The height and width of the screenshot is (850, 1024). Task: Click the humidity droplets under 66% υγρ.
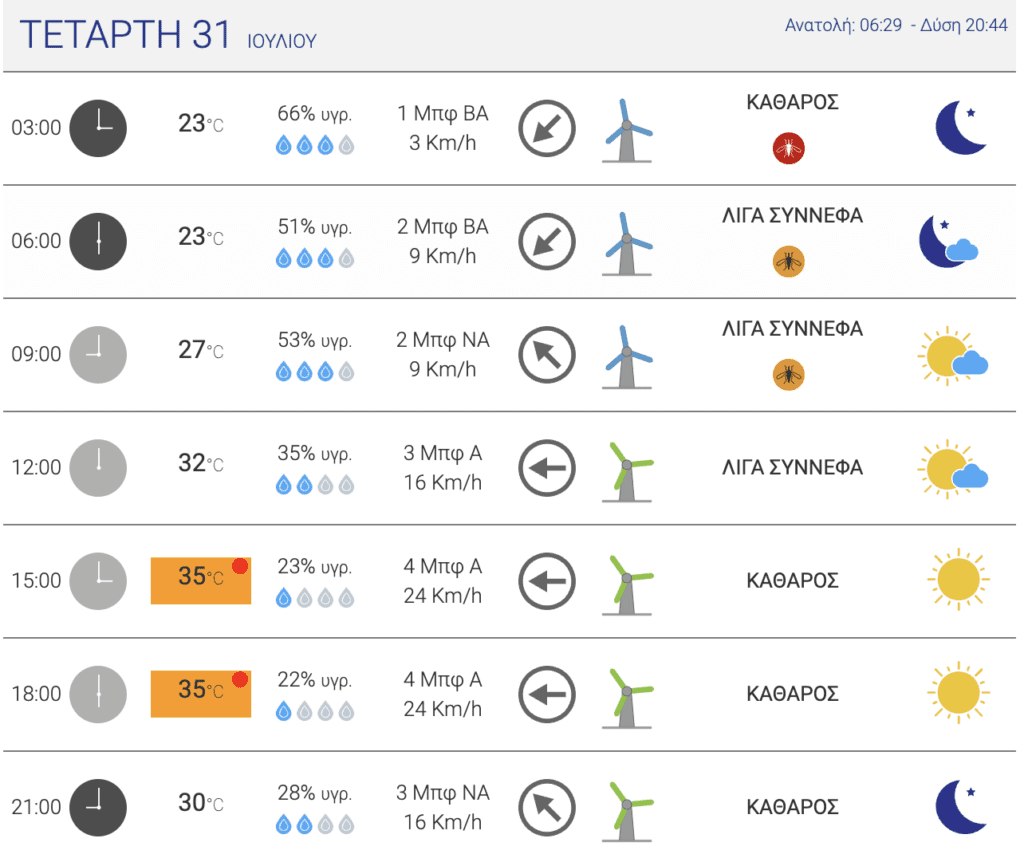point(315,144)
